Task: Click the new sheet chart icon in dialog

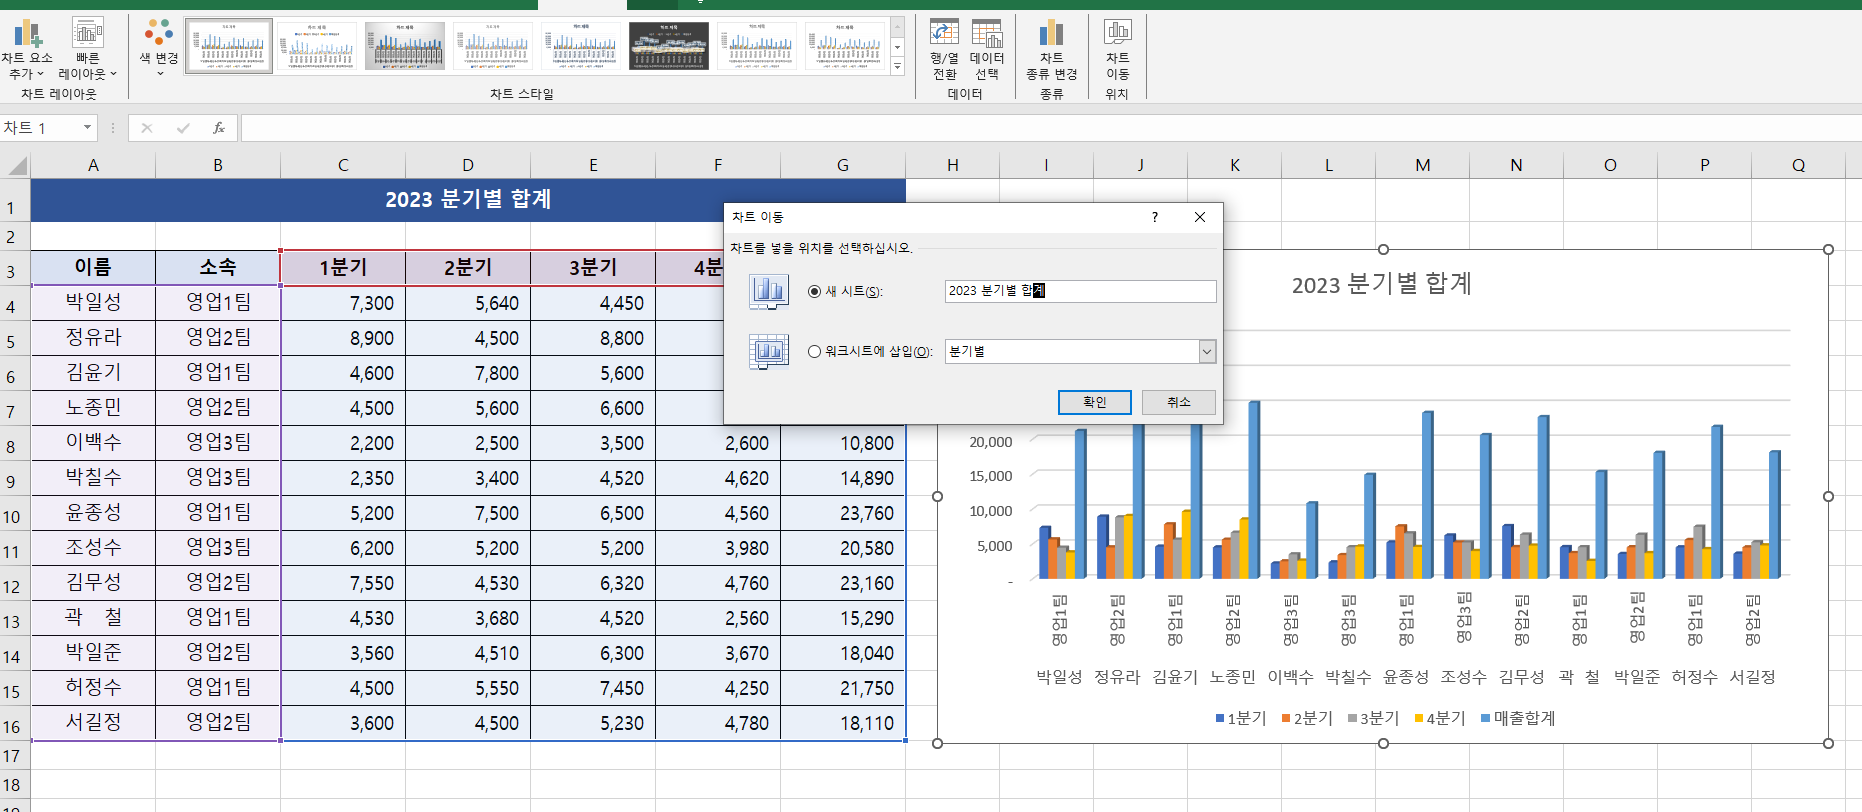Action: (769, 291)
